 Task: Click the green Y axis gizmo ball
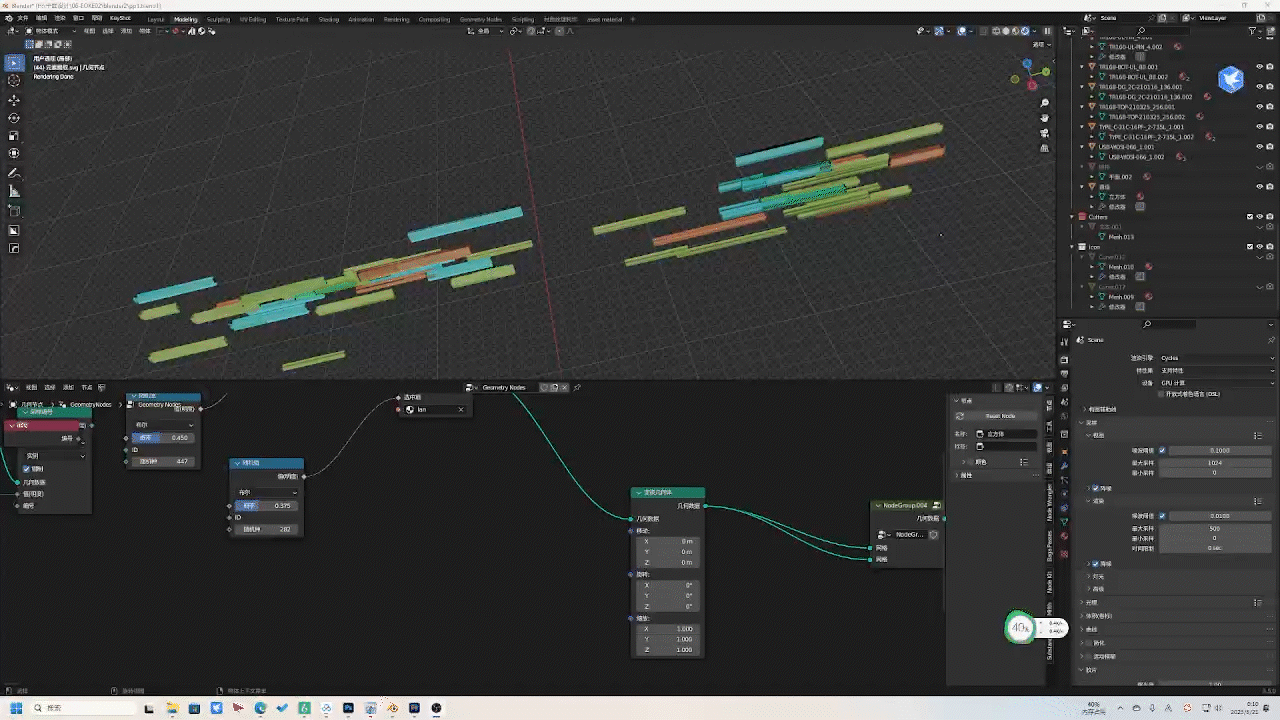pos(1046,72)
